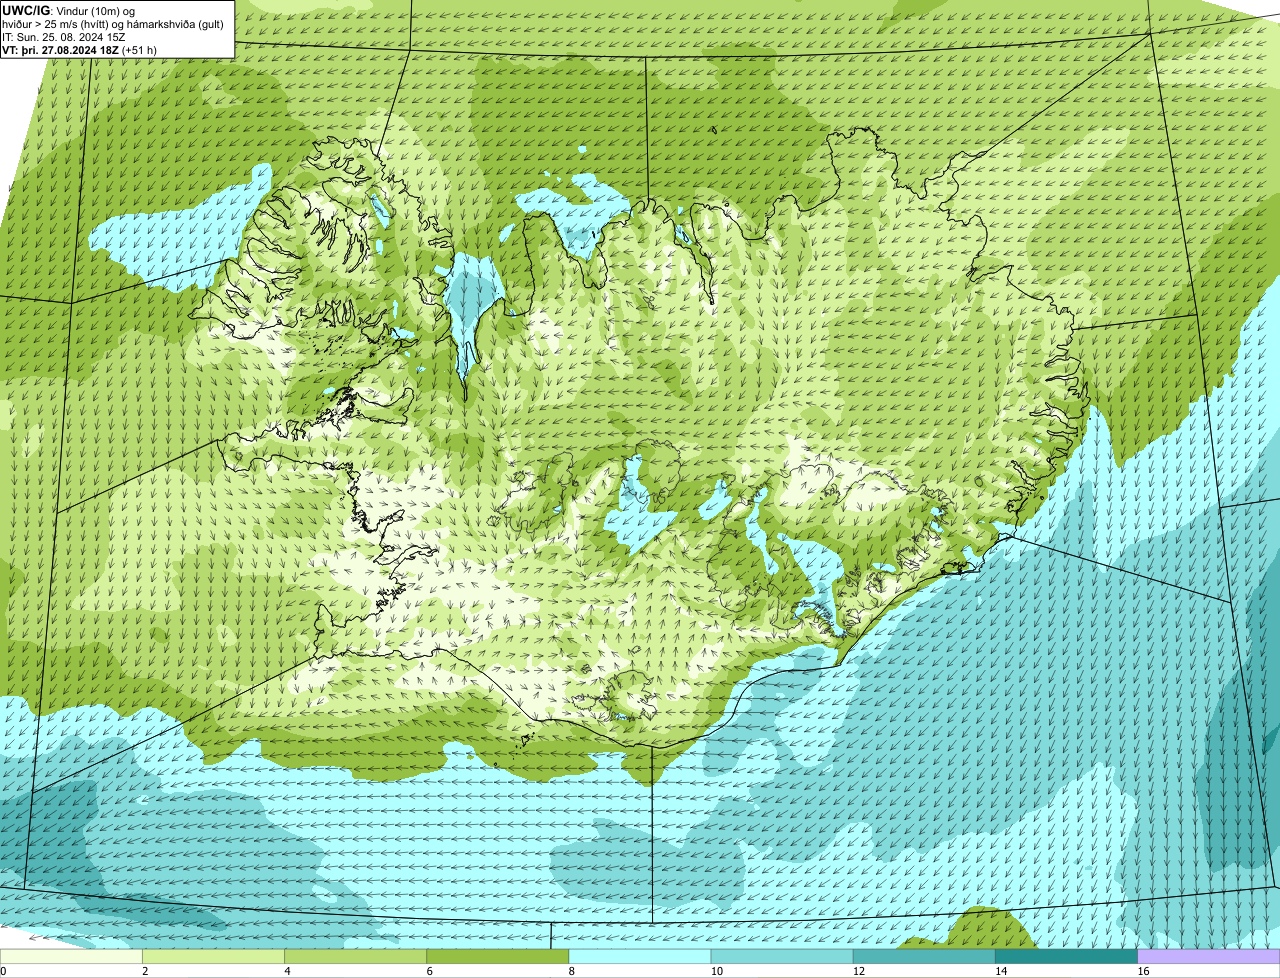Click the 'VT: þri. 27.08.2024 18Z' valid time text
The height and width of the screenshot is (978, 1280).
coord(60,50)
